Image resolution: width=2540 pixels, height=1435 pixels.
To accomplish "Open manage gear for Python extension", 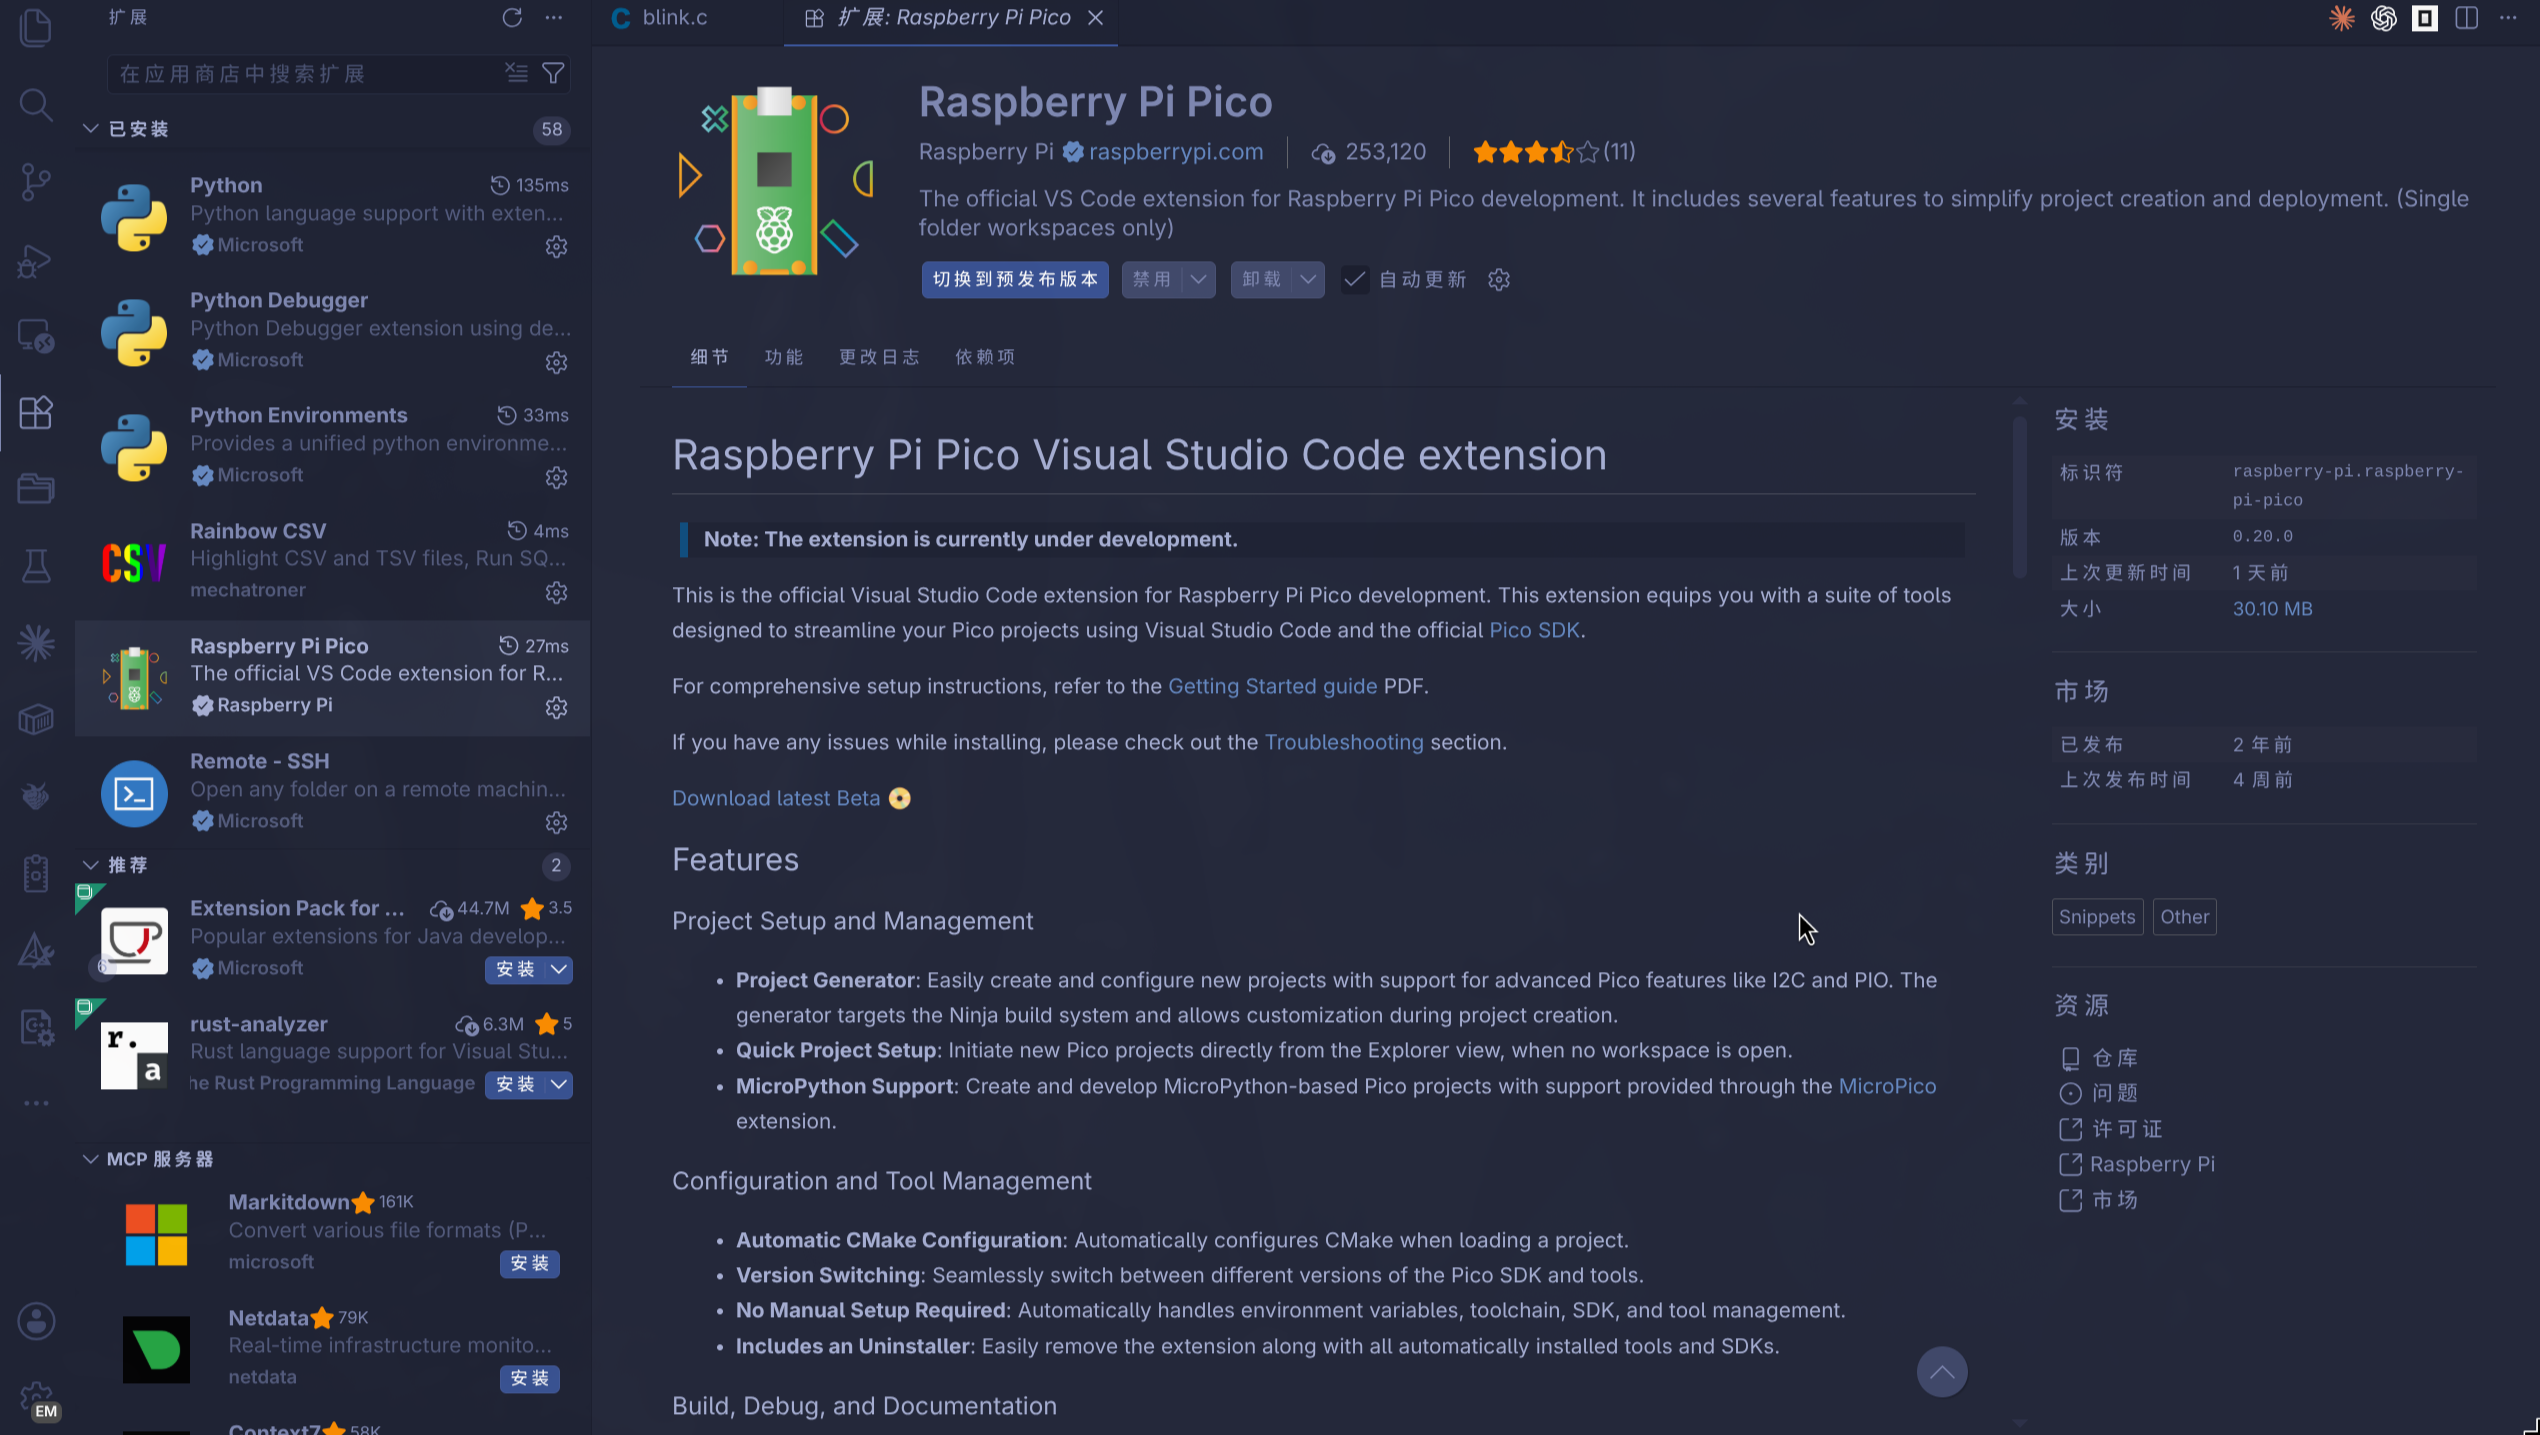I will point(556,246).
